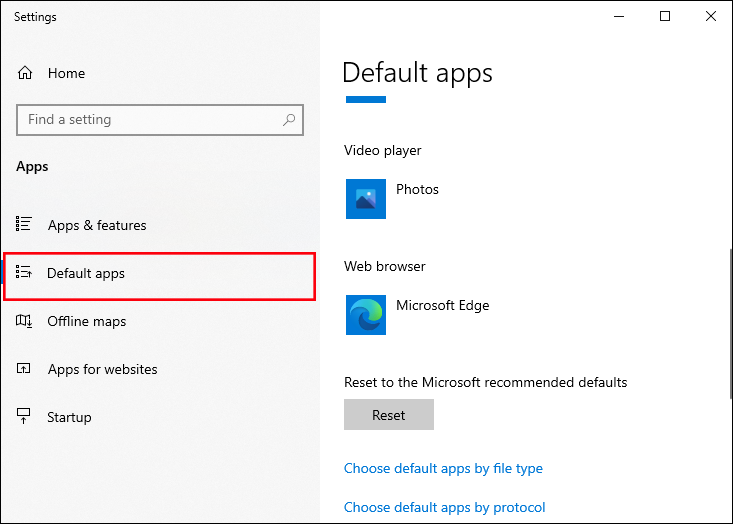
Task: Change the Microsoft Edge default web browser
Action: coord(442,306)
